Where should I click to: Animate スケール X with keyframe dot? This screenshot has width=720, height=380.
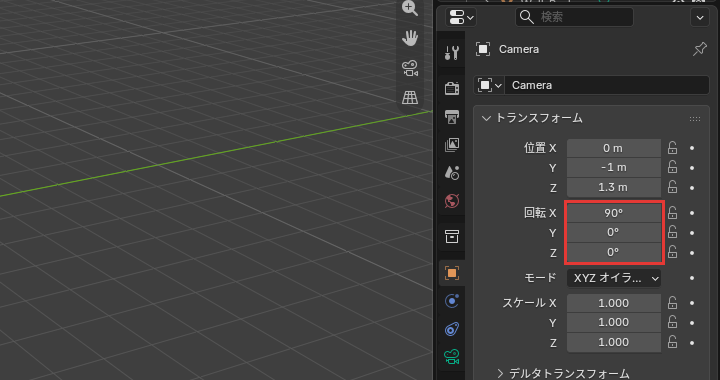pos(692,303)
